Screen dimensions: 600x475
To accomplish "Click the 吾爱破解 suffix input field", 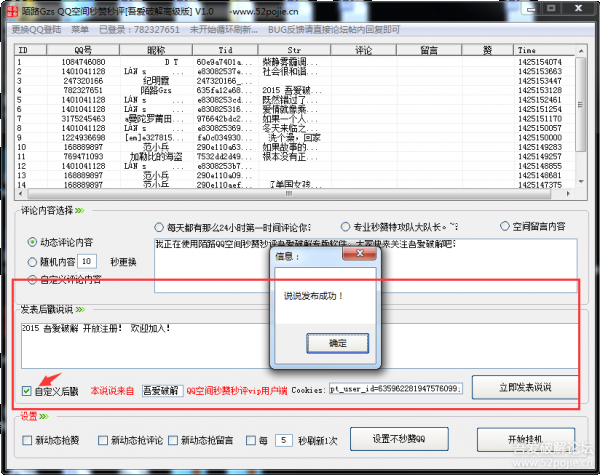I will click(x=162, y=390).
